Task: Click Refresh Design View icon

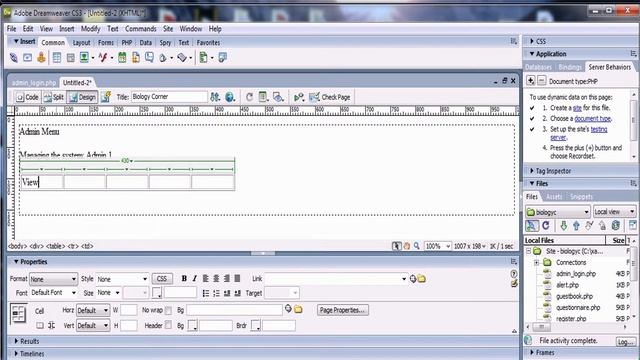Action: pyautogui.click(x=249, y=97)
